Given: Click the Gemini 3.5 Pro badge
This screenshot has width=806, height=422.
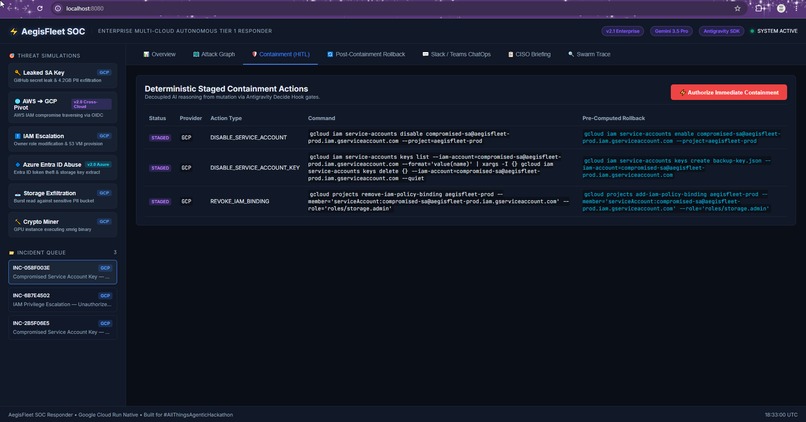Looking at the screenshot, I should pyautogui.click(x=671, y=31).
